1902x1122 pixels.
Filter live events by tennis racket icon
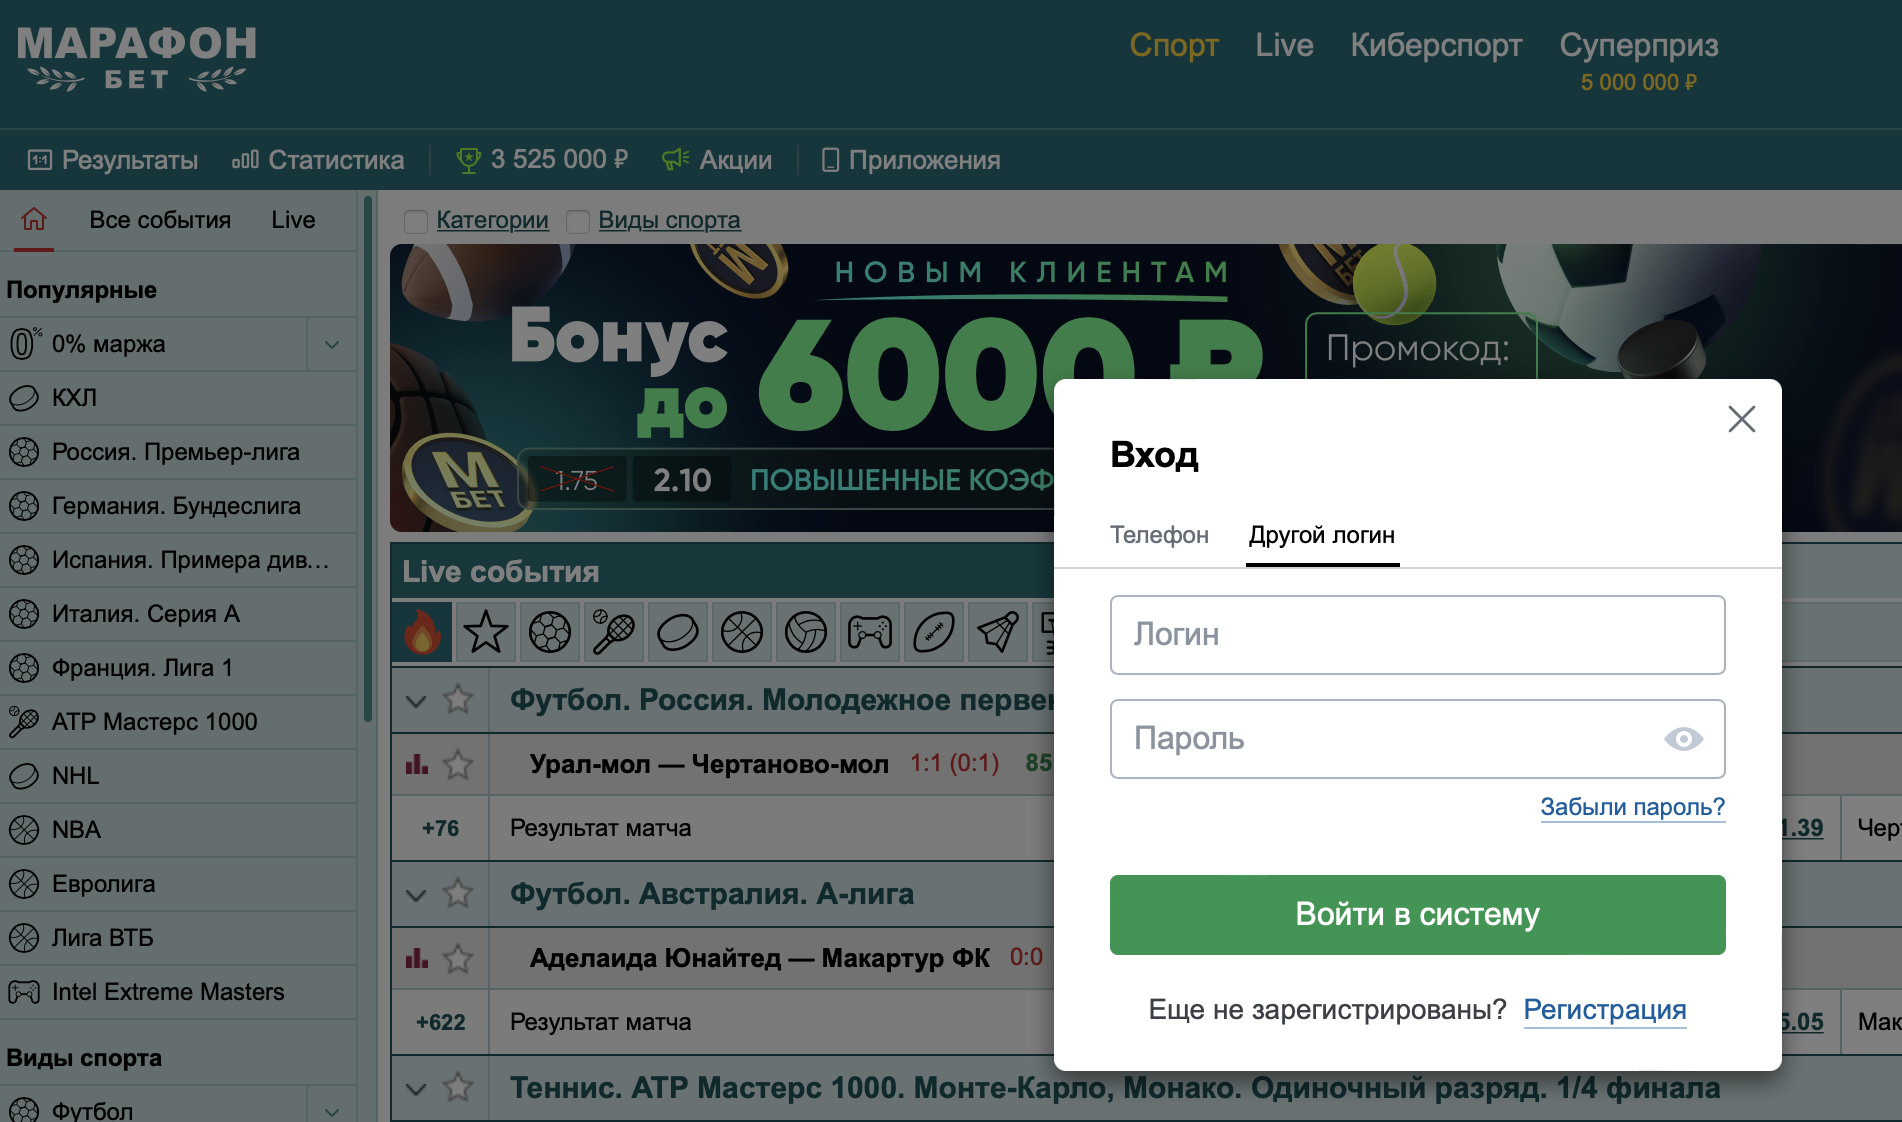[x=613, y=632]
